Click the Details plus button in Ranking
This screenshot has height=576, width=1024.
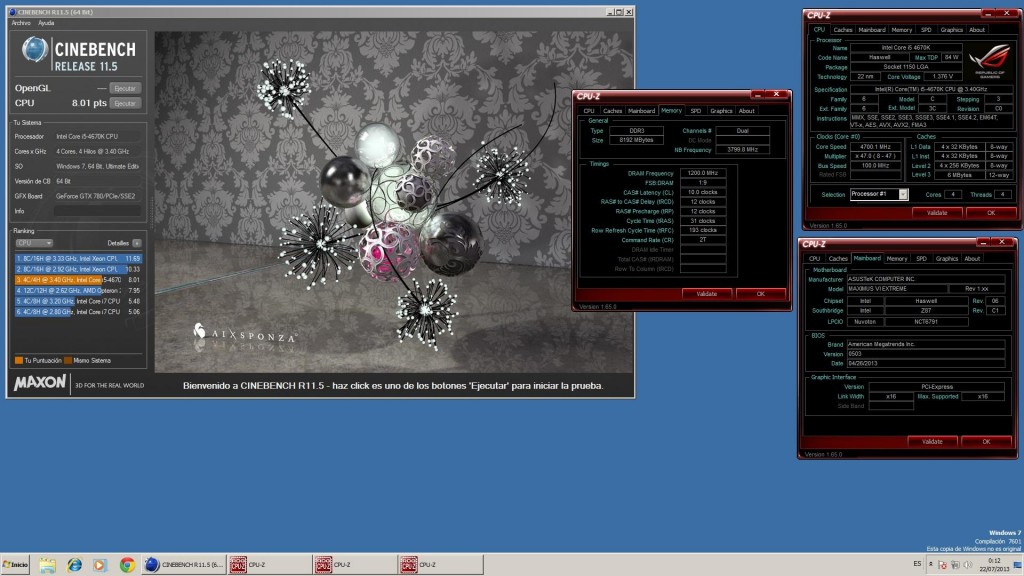[x=137, y=243]
